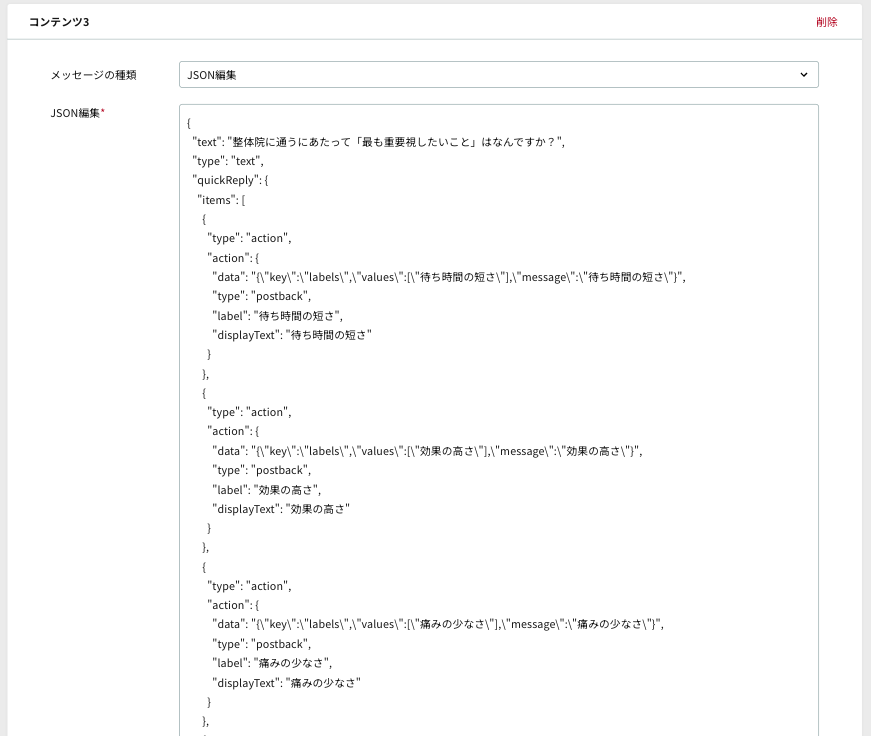Click the コンテンツ3 section header title
Image resolution: width=871 pixels, height=736 pixels.
[59, 22]
